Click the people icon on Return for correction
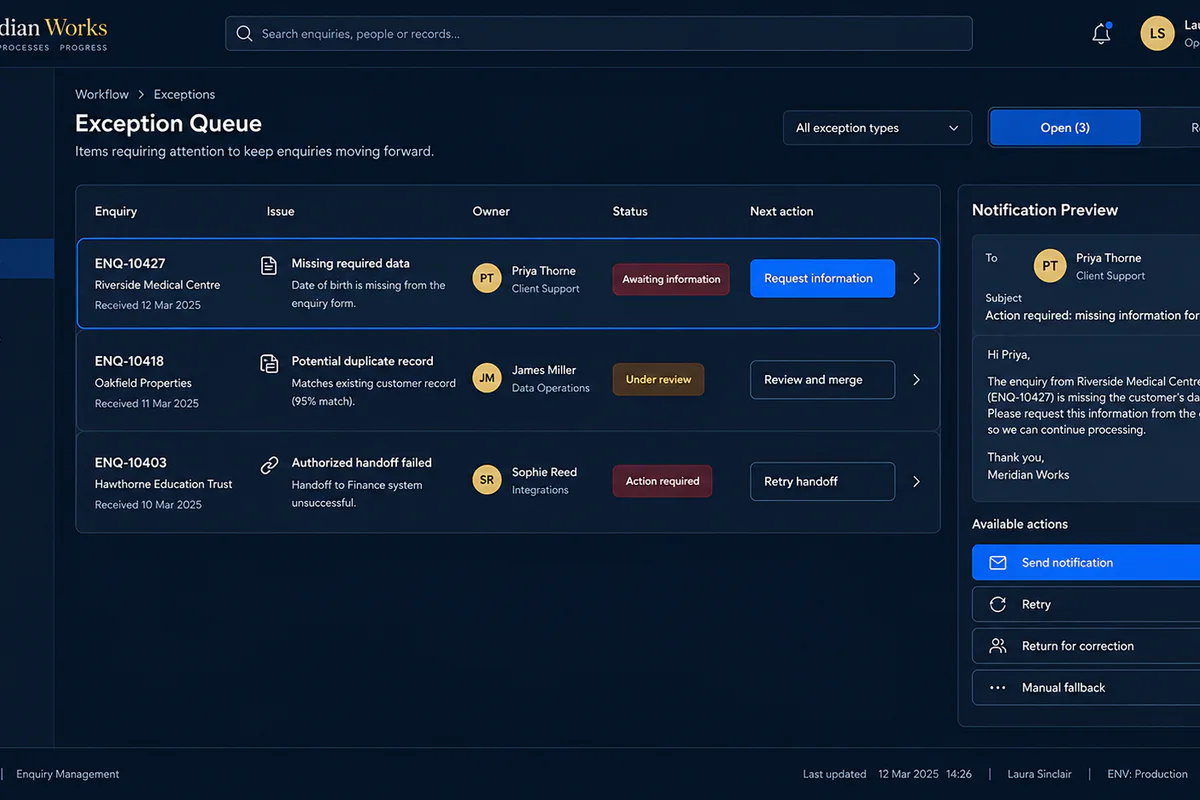 pos(998,646)
